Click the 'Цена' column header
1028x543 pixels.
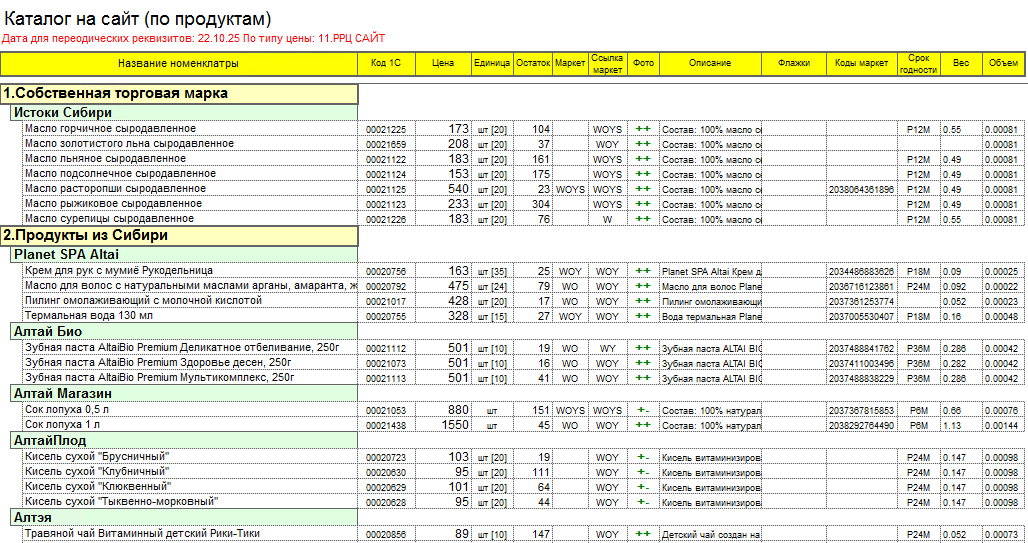443,64
